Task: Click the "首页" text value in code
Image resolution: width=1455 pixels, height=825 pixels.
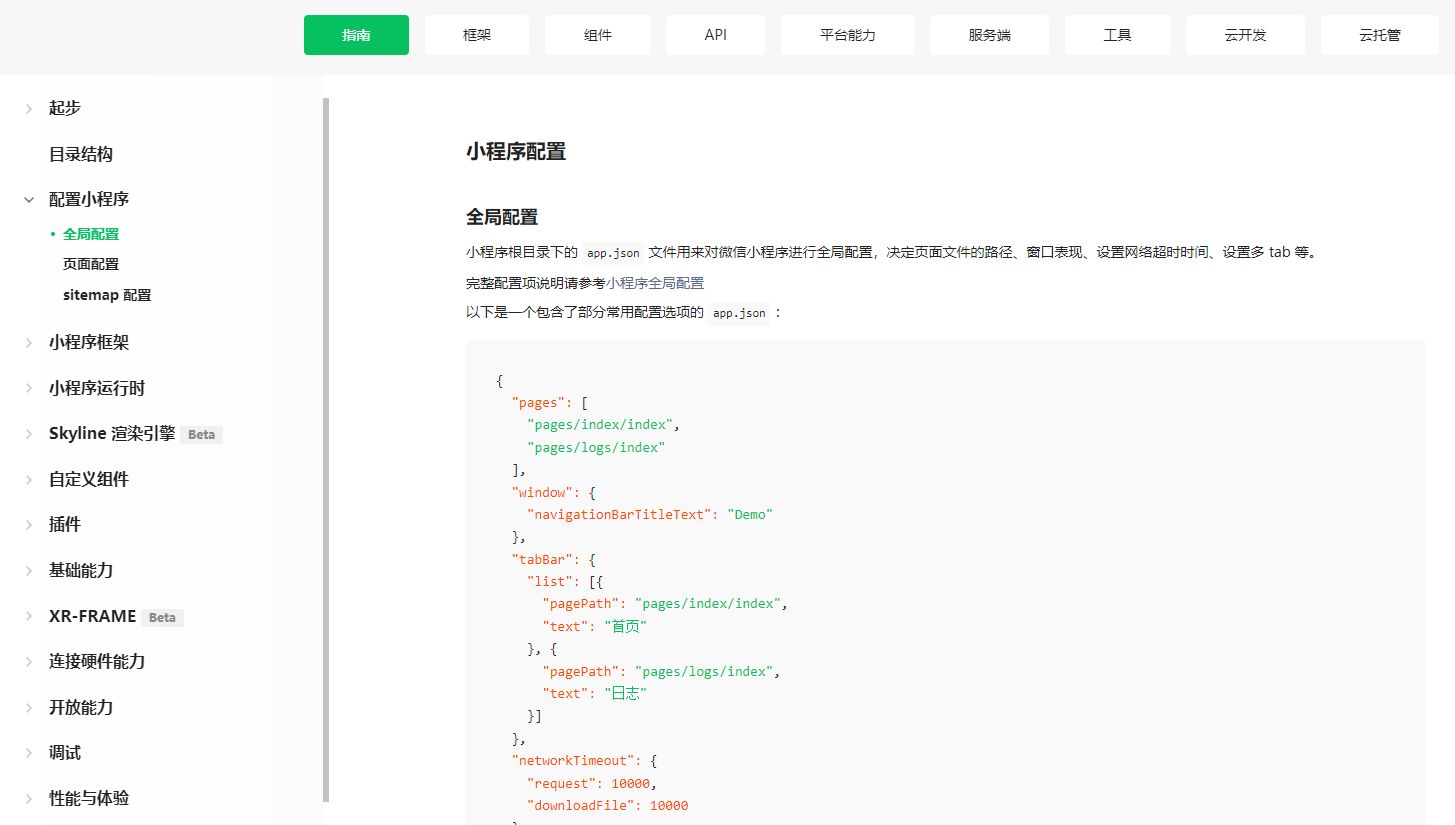Action: [x=625, y=626]
